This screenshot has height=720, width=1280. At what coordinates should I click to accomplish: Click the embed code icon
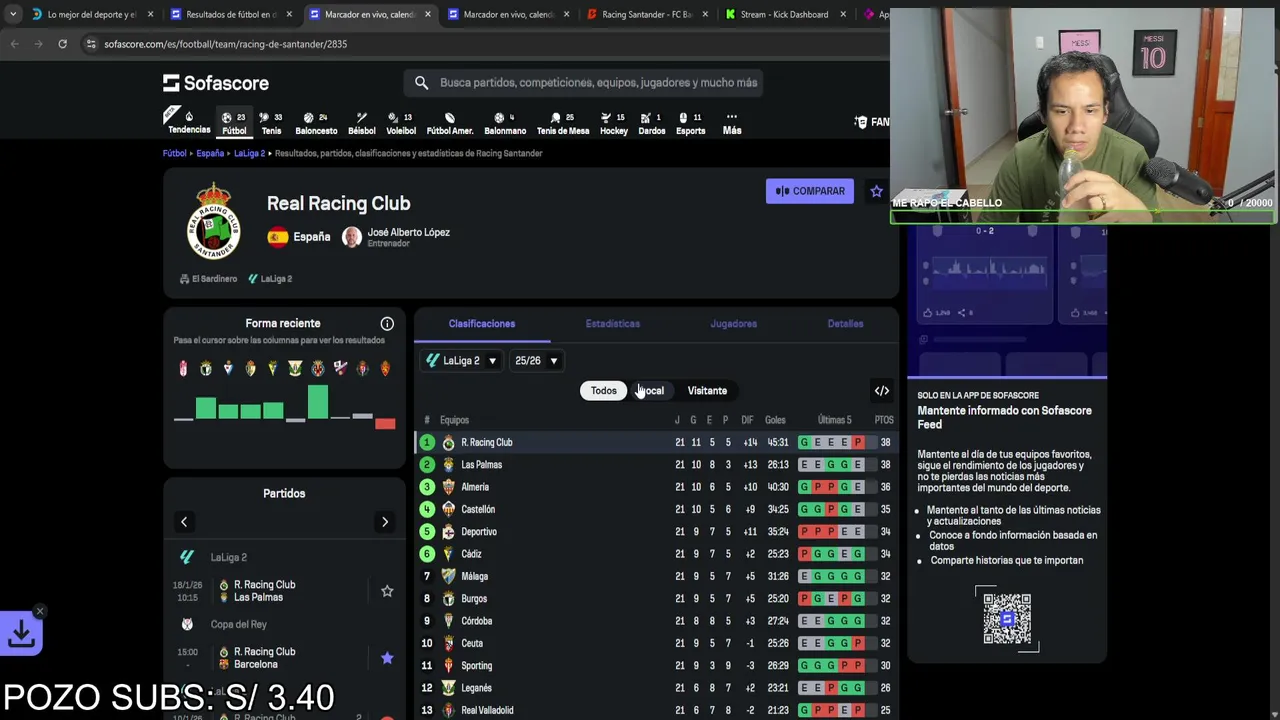[882, 391]
